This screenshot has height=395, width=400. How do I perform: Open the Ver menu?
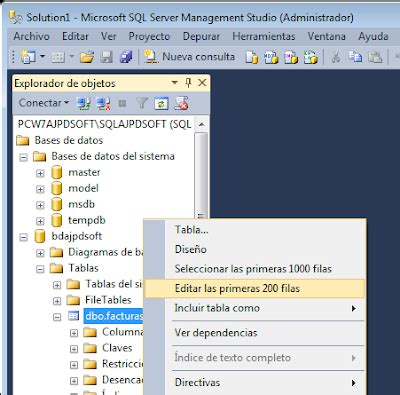[x=109, y=36]
